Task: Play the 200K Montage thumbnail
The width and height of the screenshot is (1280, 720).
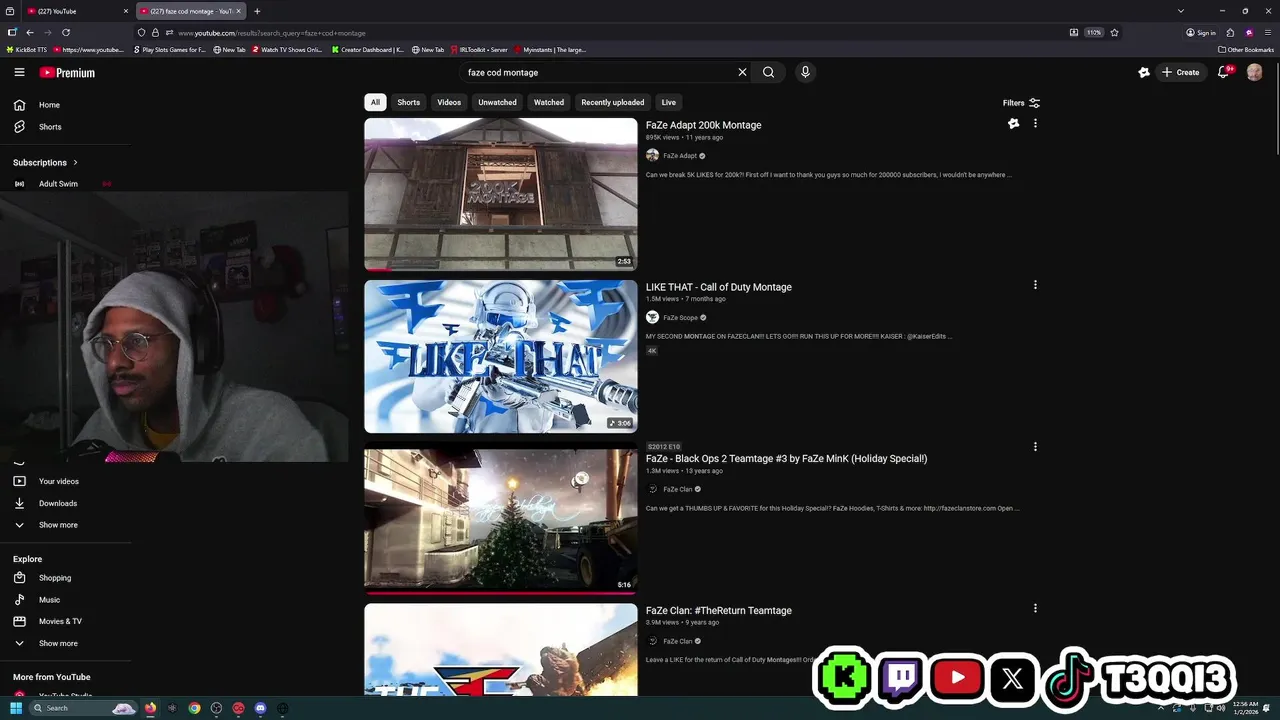Action: pyautogui.click(x=500, y=194)
